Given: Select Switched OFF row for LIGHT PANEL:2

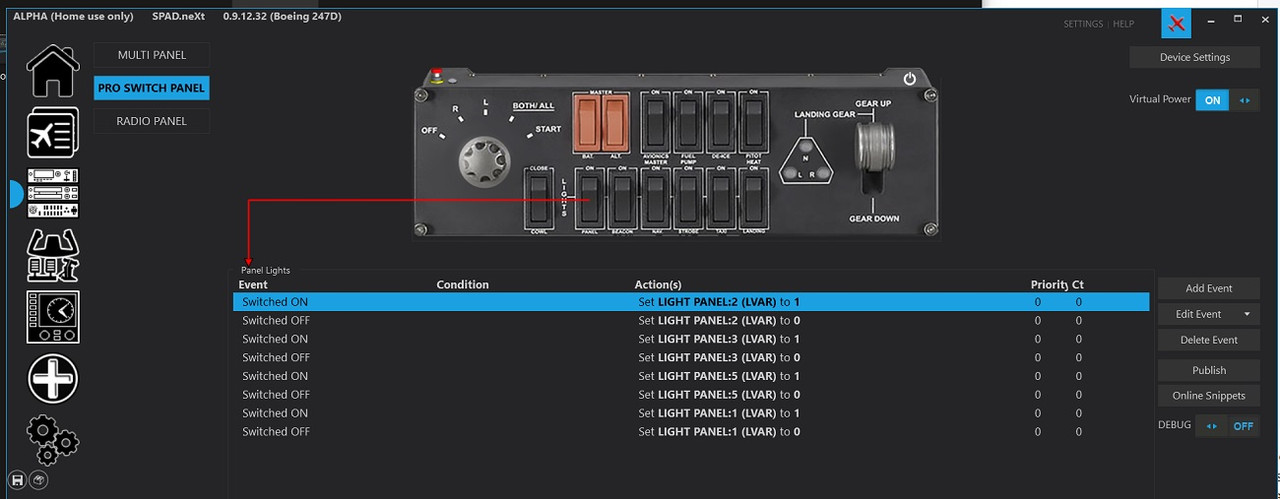Looking at the screenshot, I should click(x=691, y=321).
